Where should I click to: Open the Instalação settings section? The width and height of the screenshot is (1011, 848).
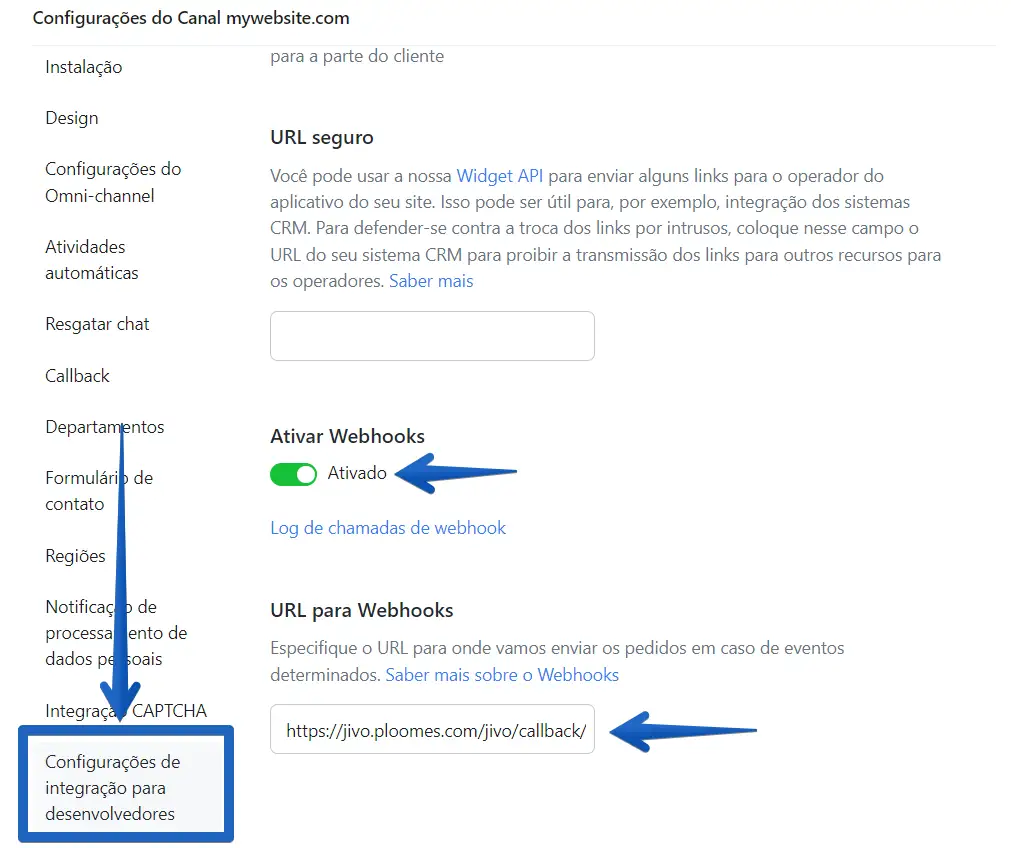click(x=84, y=67)
